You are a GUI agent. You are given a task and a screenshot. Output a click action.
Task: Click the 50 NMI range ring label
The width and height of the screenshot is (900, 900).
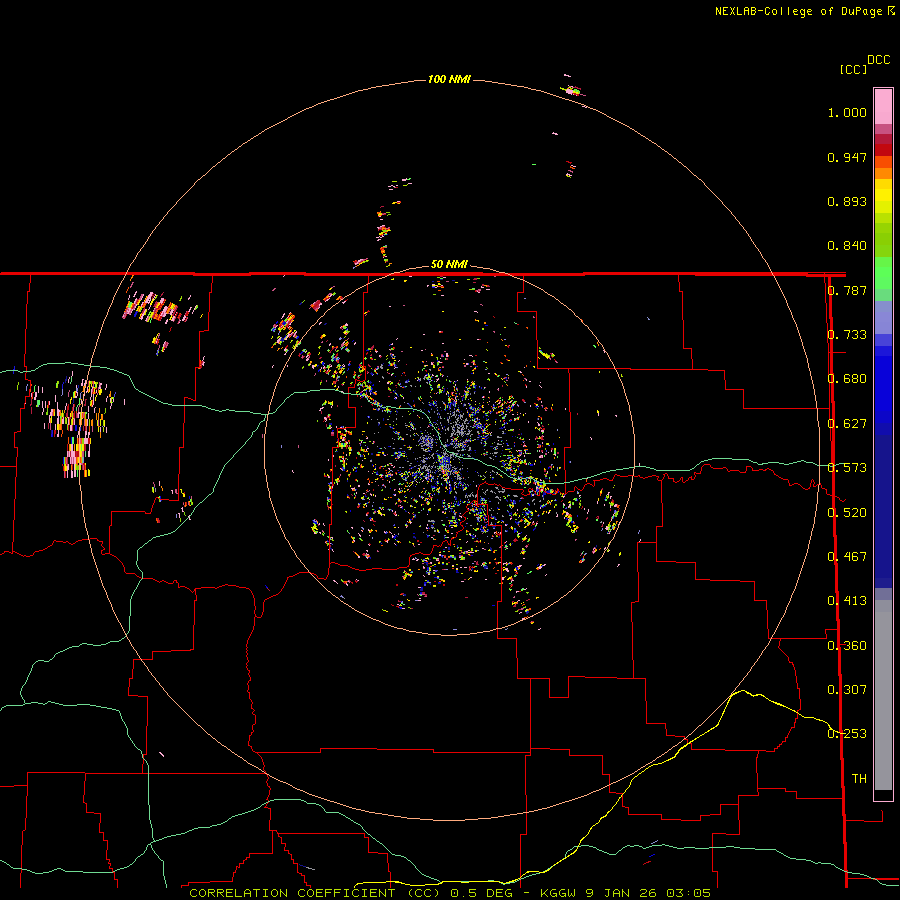pyautogui.click(x=449, y=264)
